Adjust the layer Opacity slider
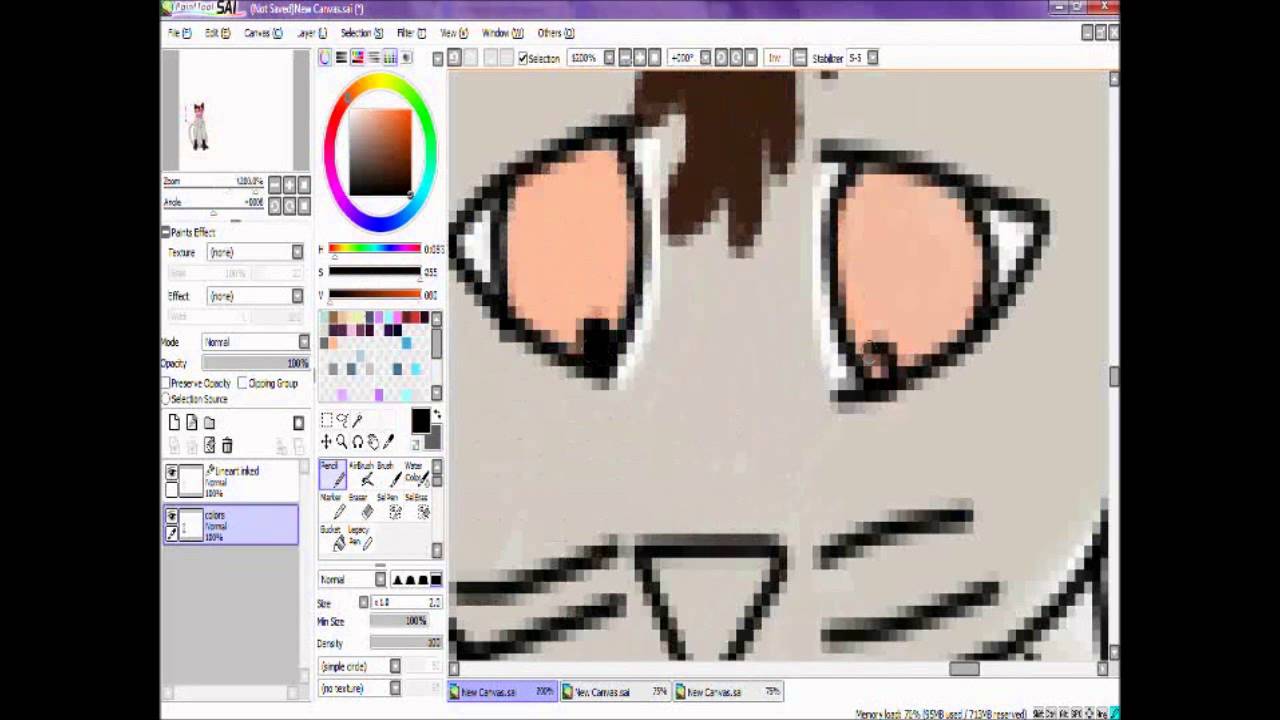Image resolution: width=1280 pixels, height=720 pixels. [x=256, y=363]
